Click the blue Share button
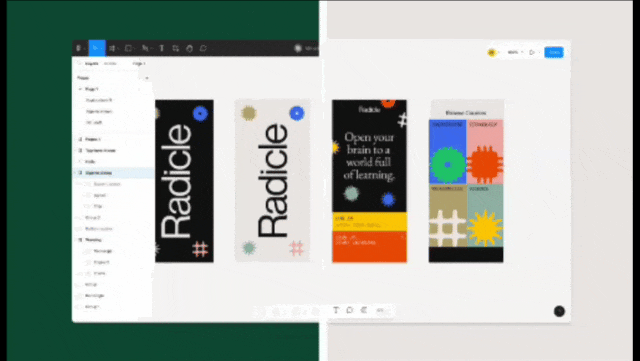The height and width of the screenshot is (361, 640). pyautogui.click(x=554, y=52)
